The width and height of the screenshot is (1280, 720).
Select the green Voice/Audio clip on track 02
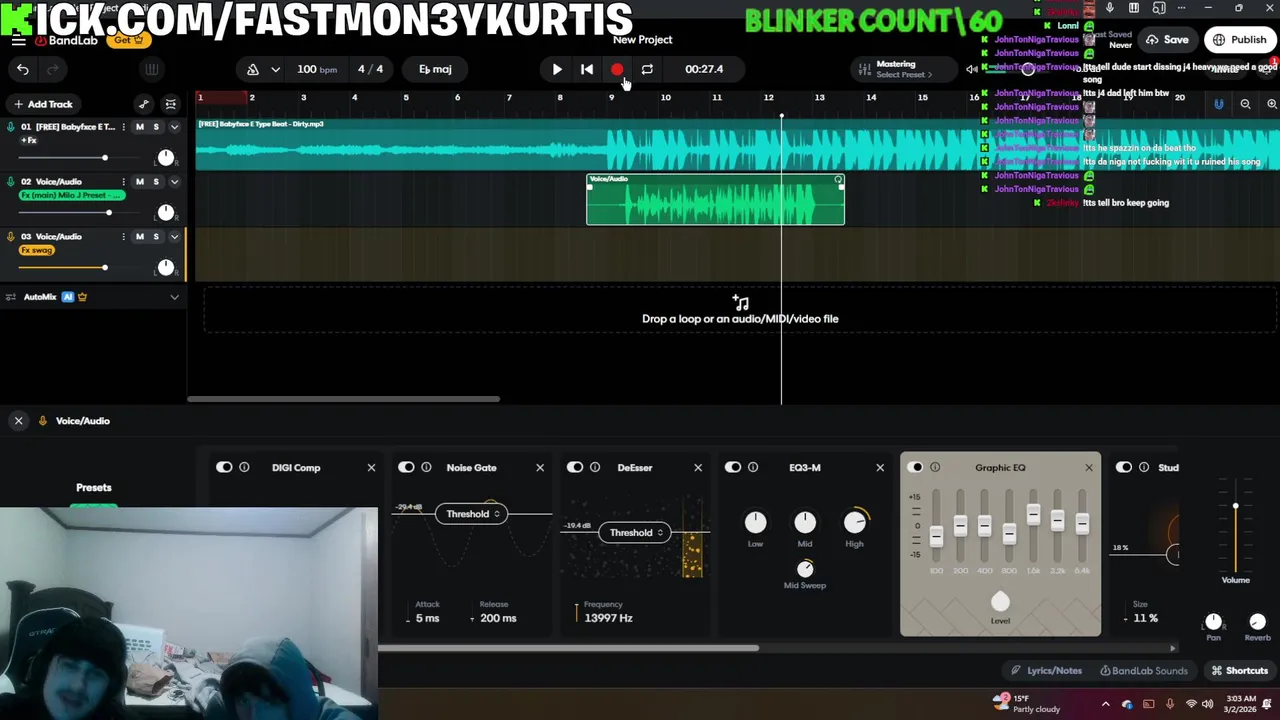(715, 200)
